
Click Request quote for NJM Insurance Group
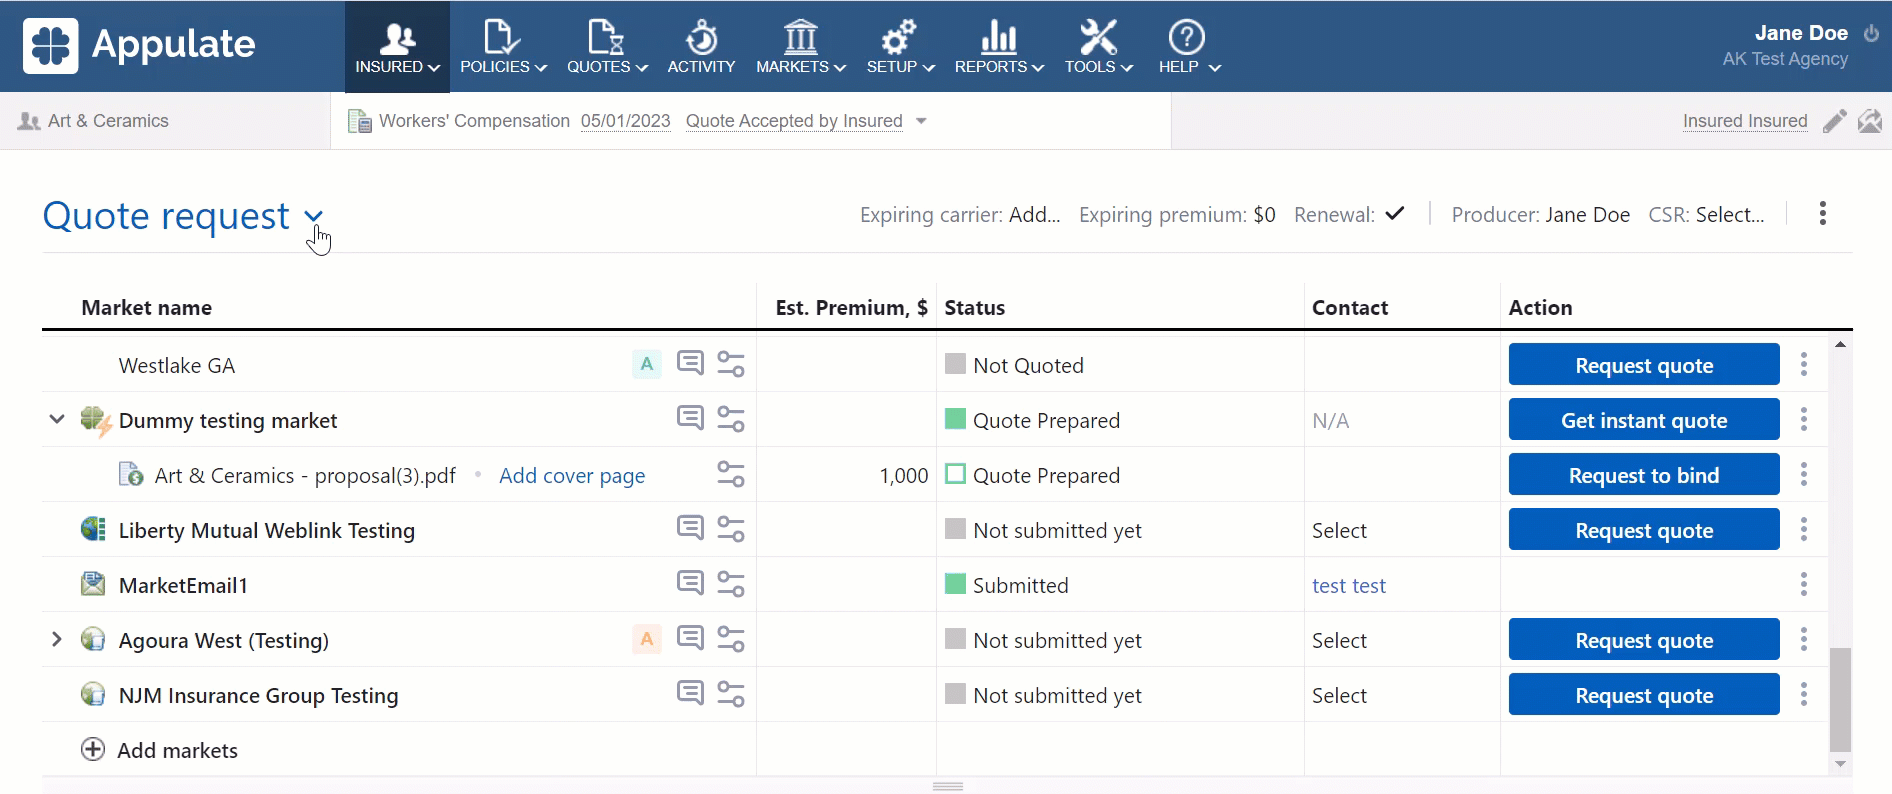pos(1643,695)
